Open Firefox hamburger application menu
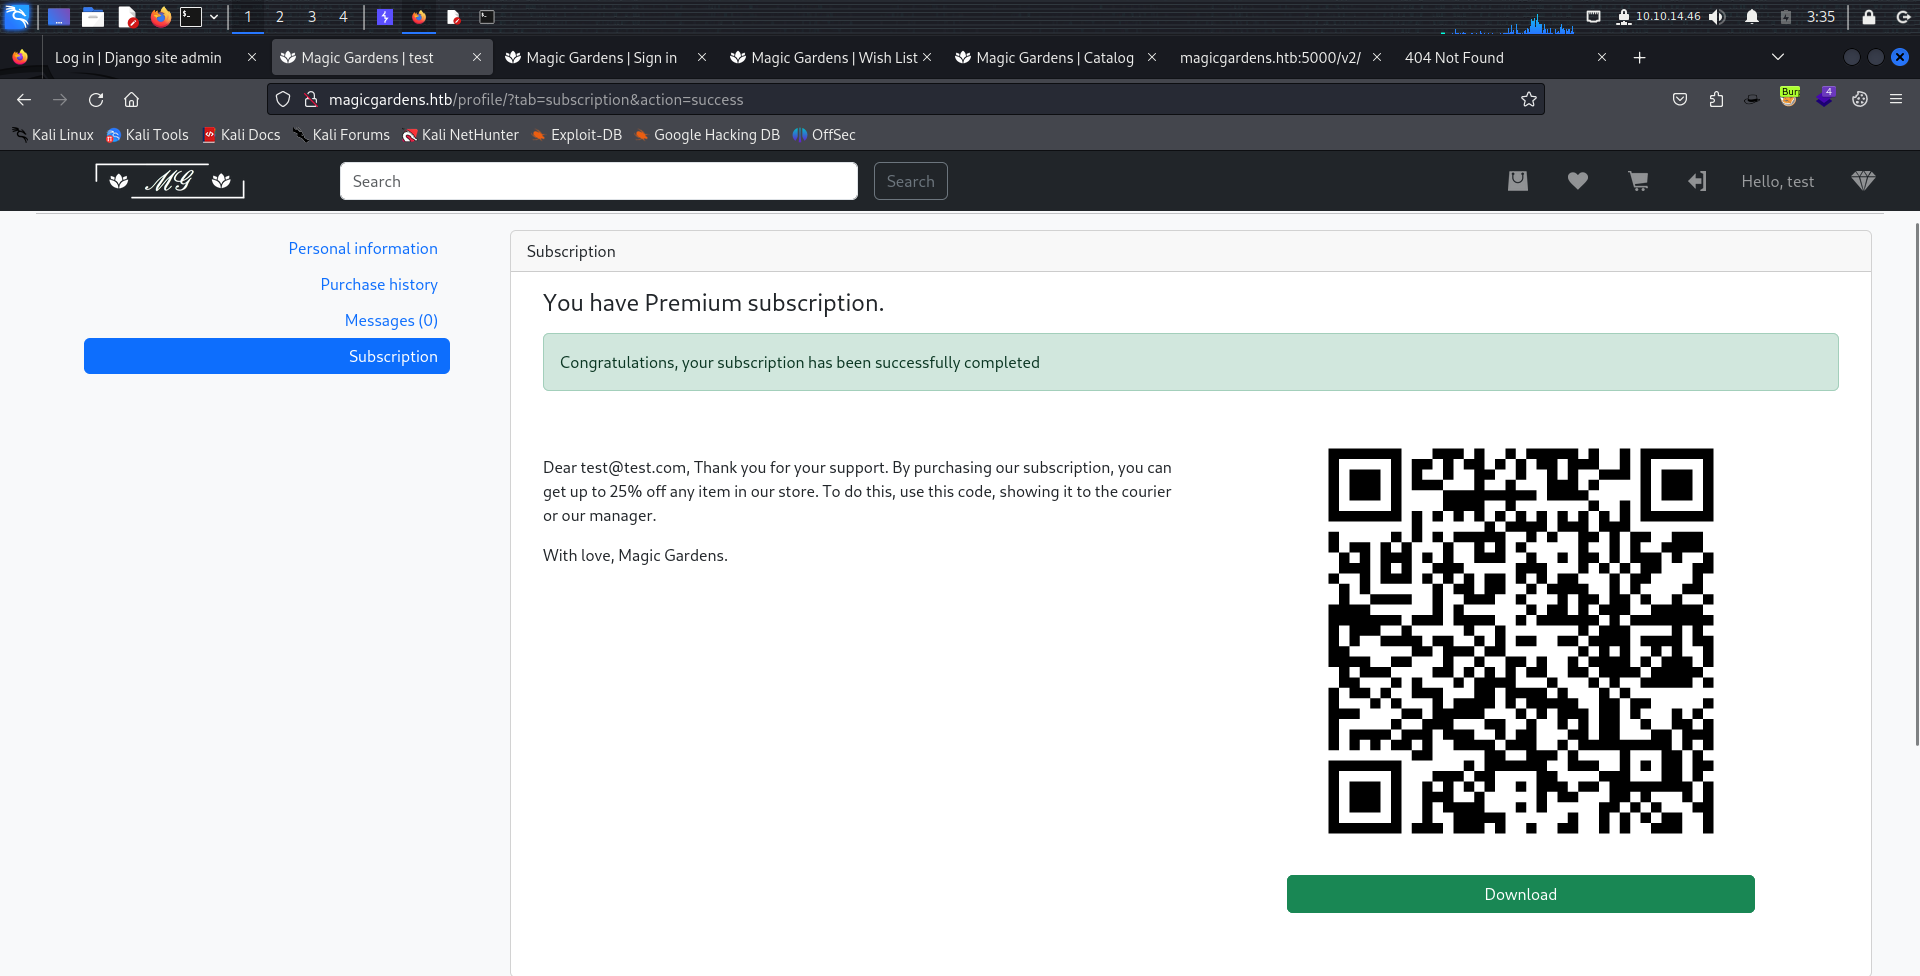This screenshot has width=1920, height=976. tap(1895, 99)
